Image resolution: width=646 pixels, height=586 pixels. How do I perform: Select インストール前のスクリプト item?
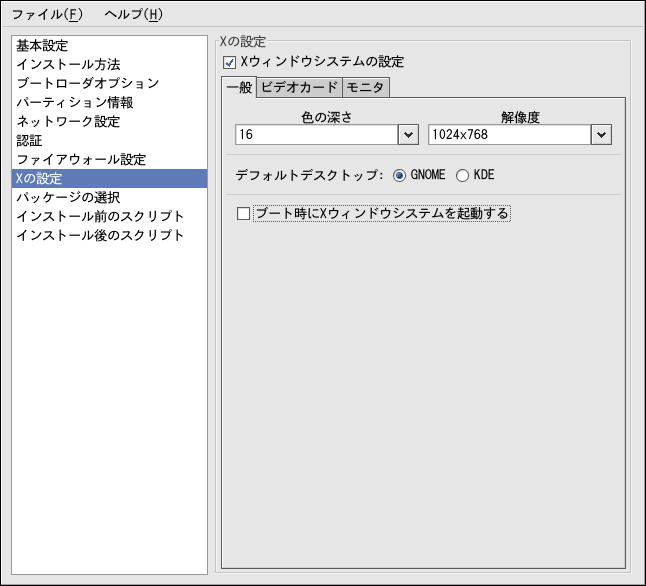coord(100,217)
